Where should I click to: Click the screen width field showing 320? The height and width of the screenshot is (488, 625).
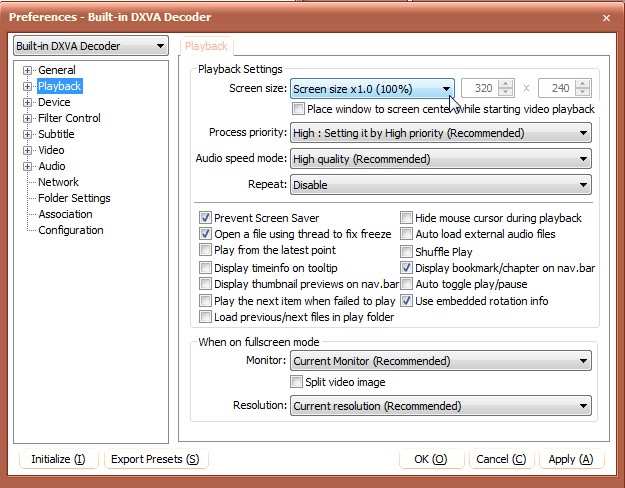[480, 88]
